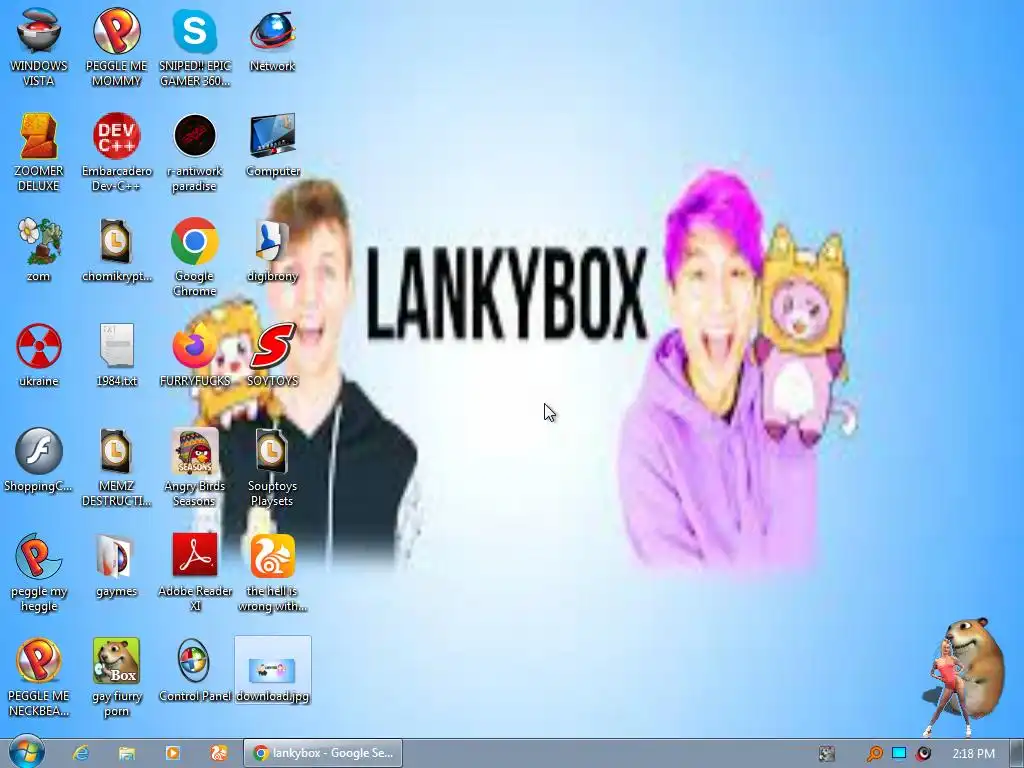Select the Firefox desktop shortcut

[x=195, y=355]
